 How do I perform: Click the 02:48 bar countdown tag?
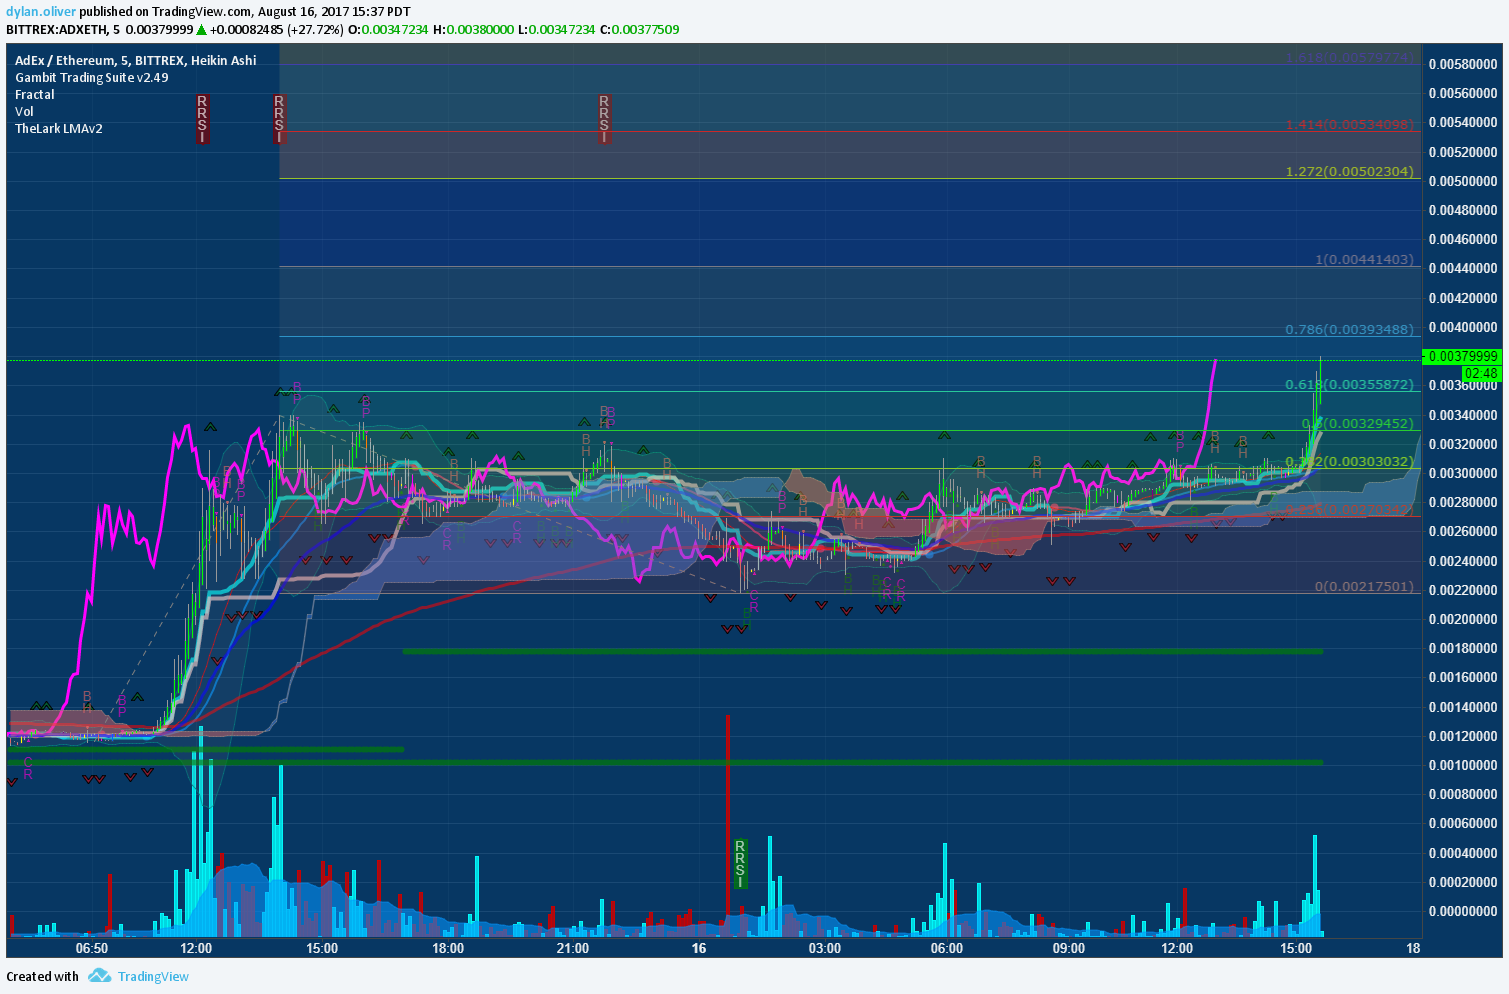[1481, 373]
